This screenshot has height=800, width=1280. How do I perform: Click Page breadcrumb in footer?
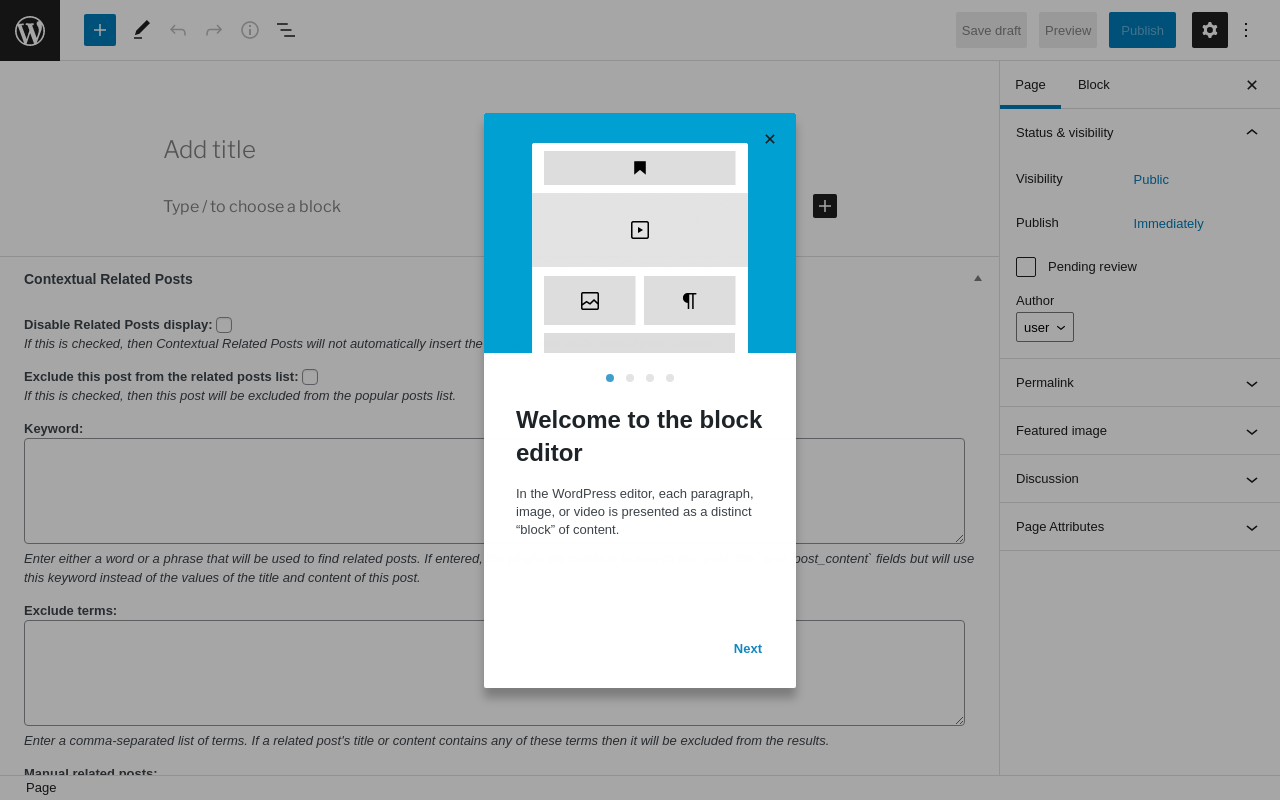(x=41, y=788)
